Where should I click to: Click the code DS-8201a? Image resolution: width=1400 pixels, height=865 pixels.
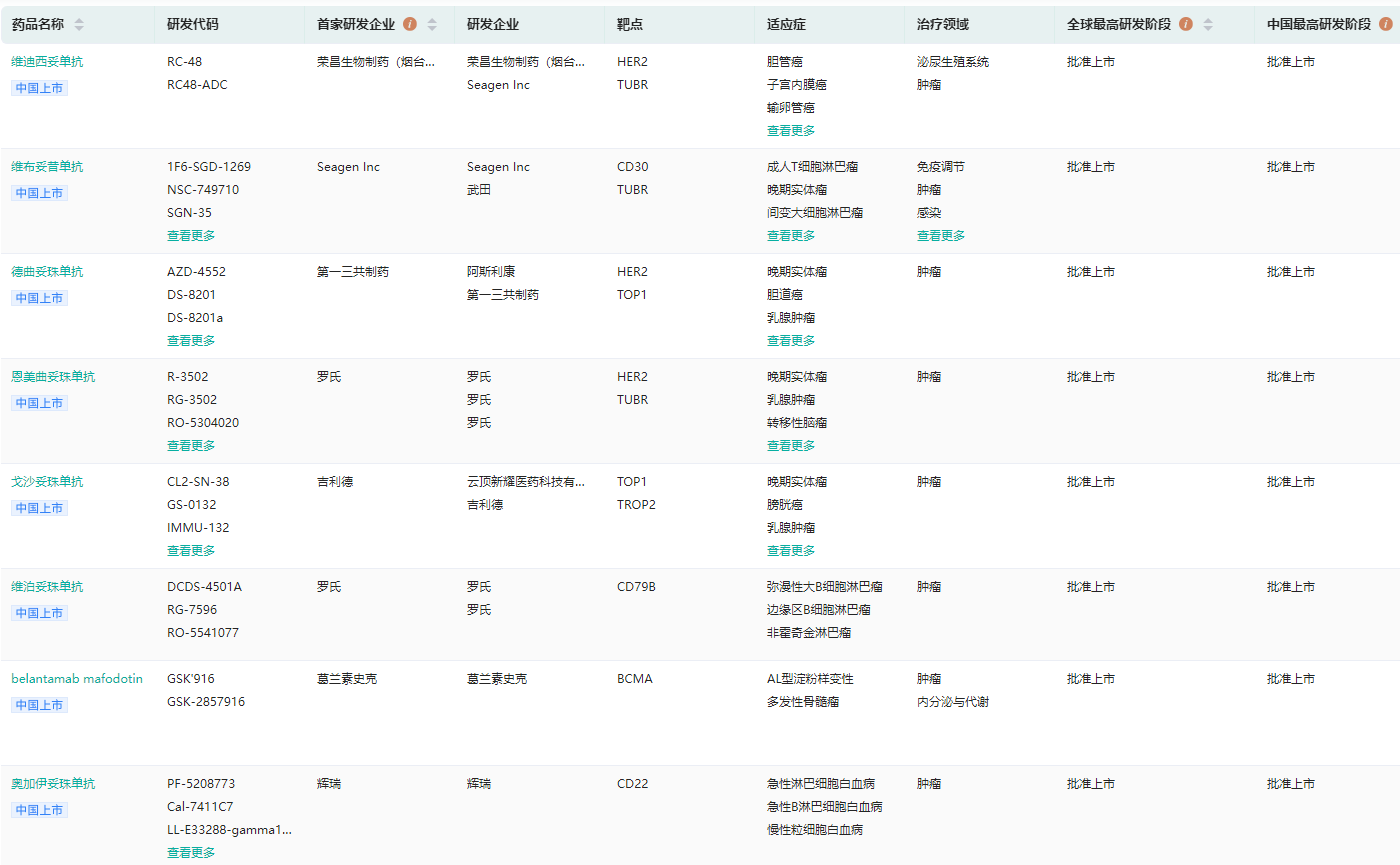tap(195, 318)
